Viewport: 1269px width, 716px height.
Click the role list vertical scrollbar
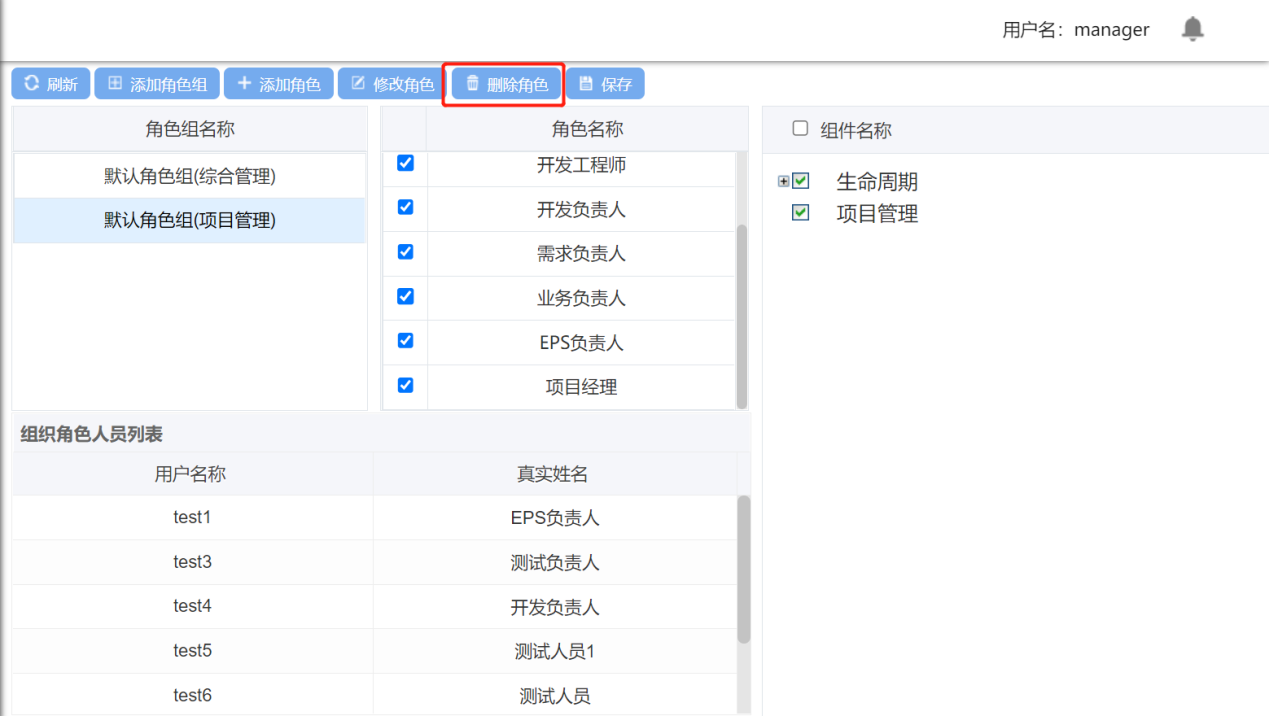742,315
